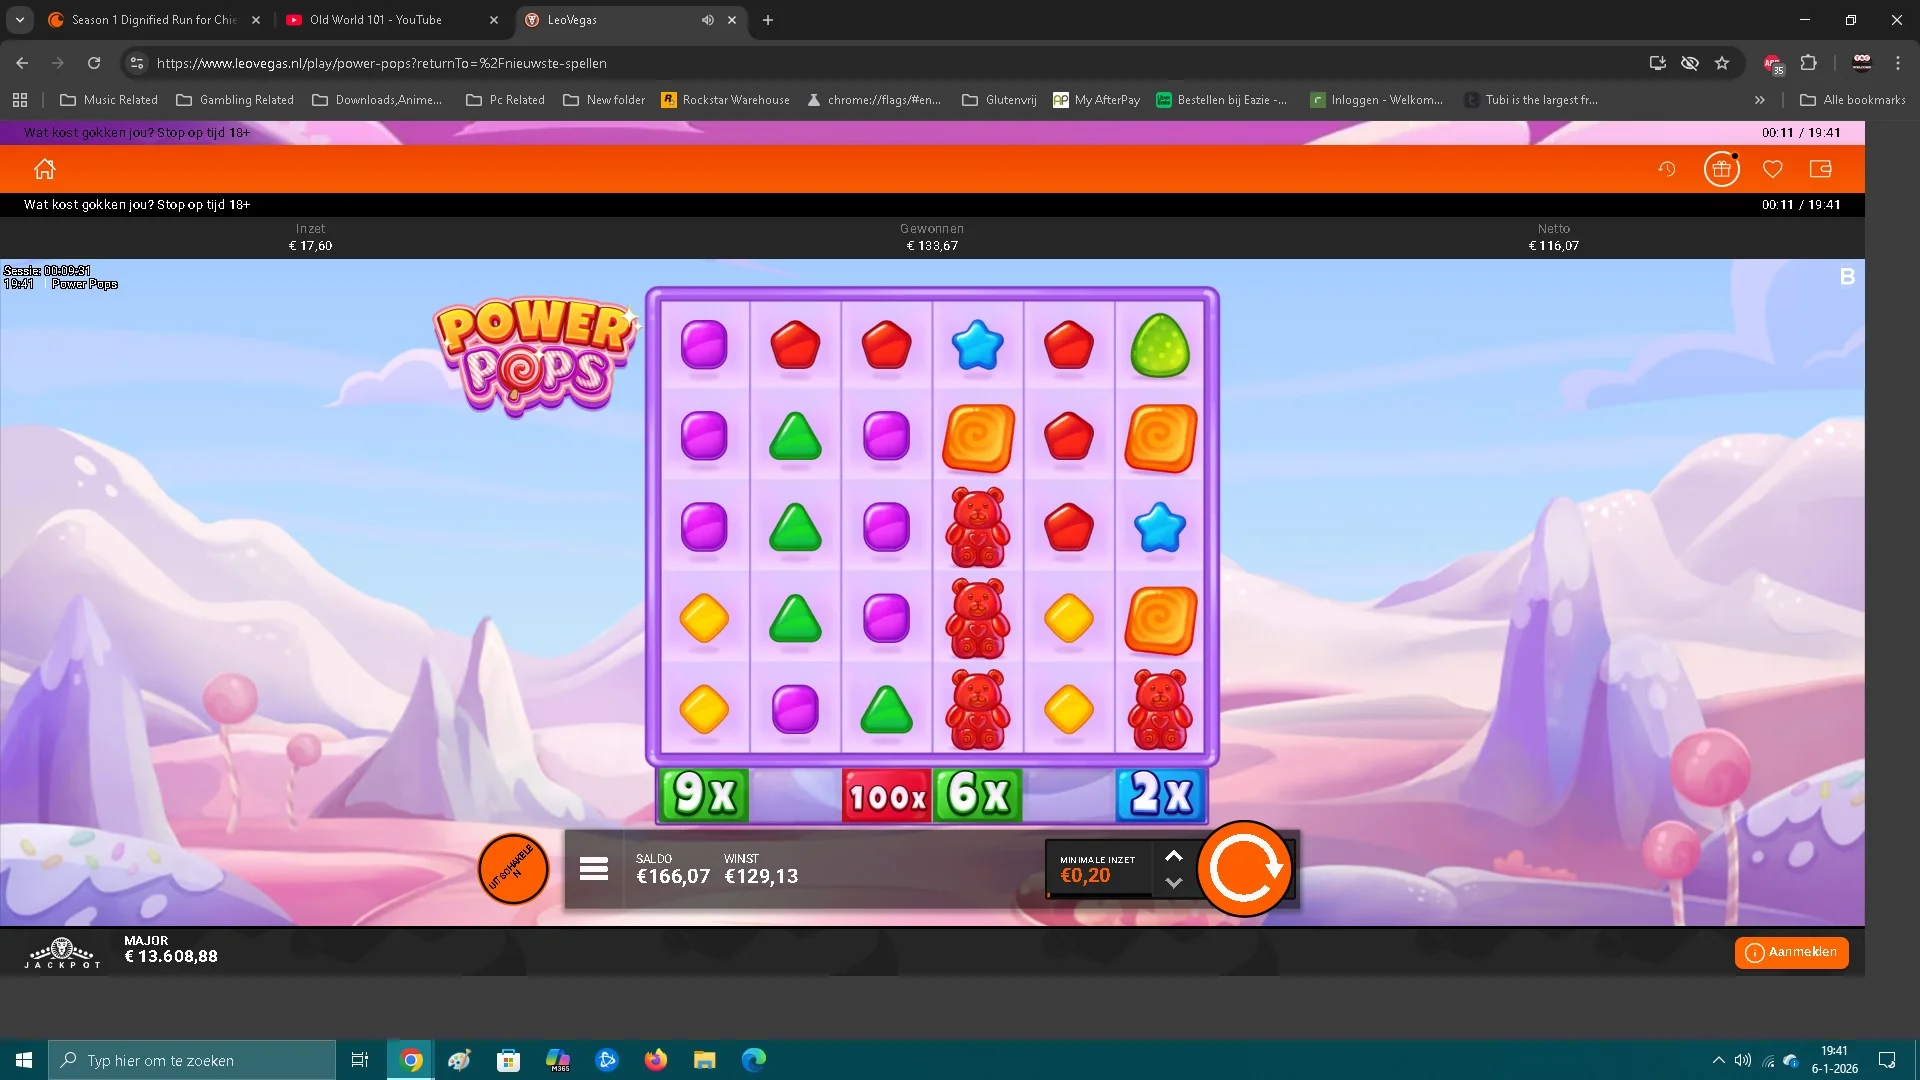
Task: Click the taskbar search box
Action: click(x=192, y=1060)
